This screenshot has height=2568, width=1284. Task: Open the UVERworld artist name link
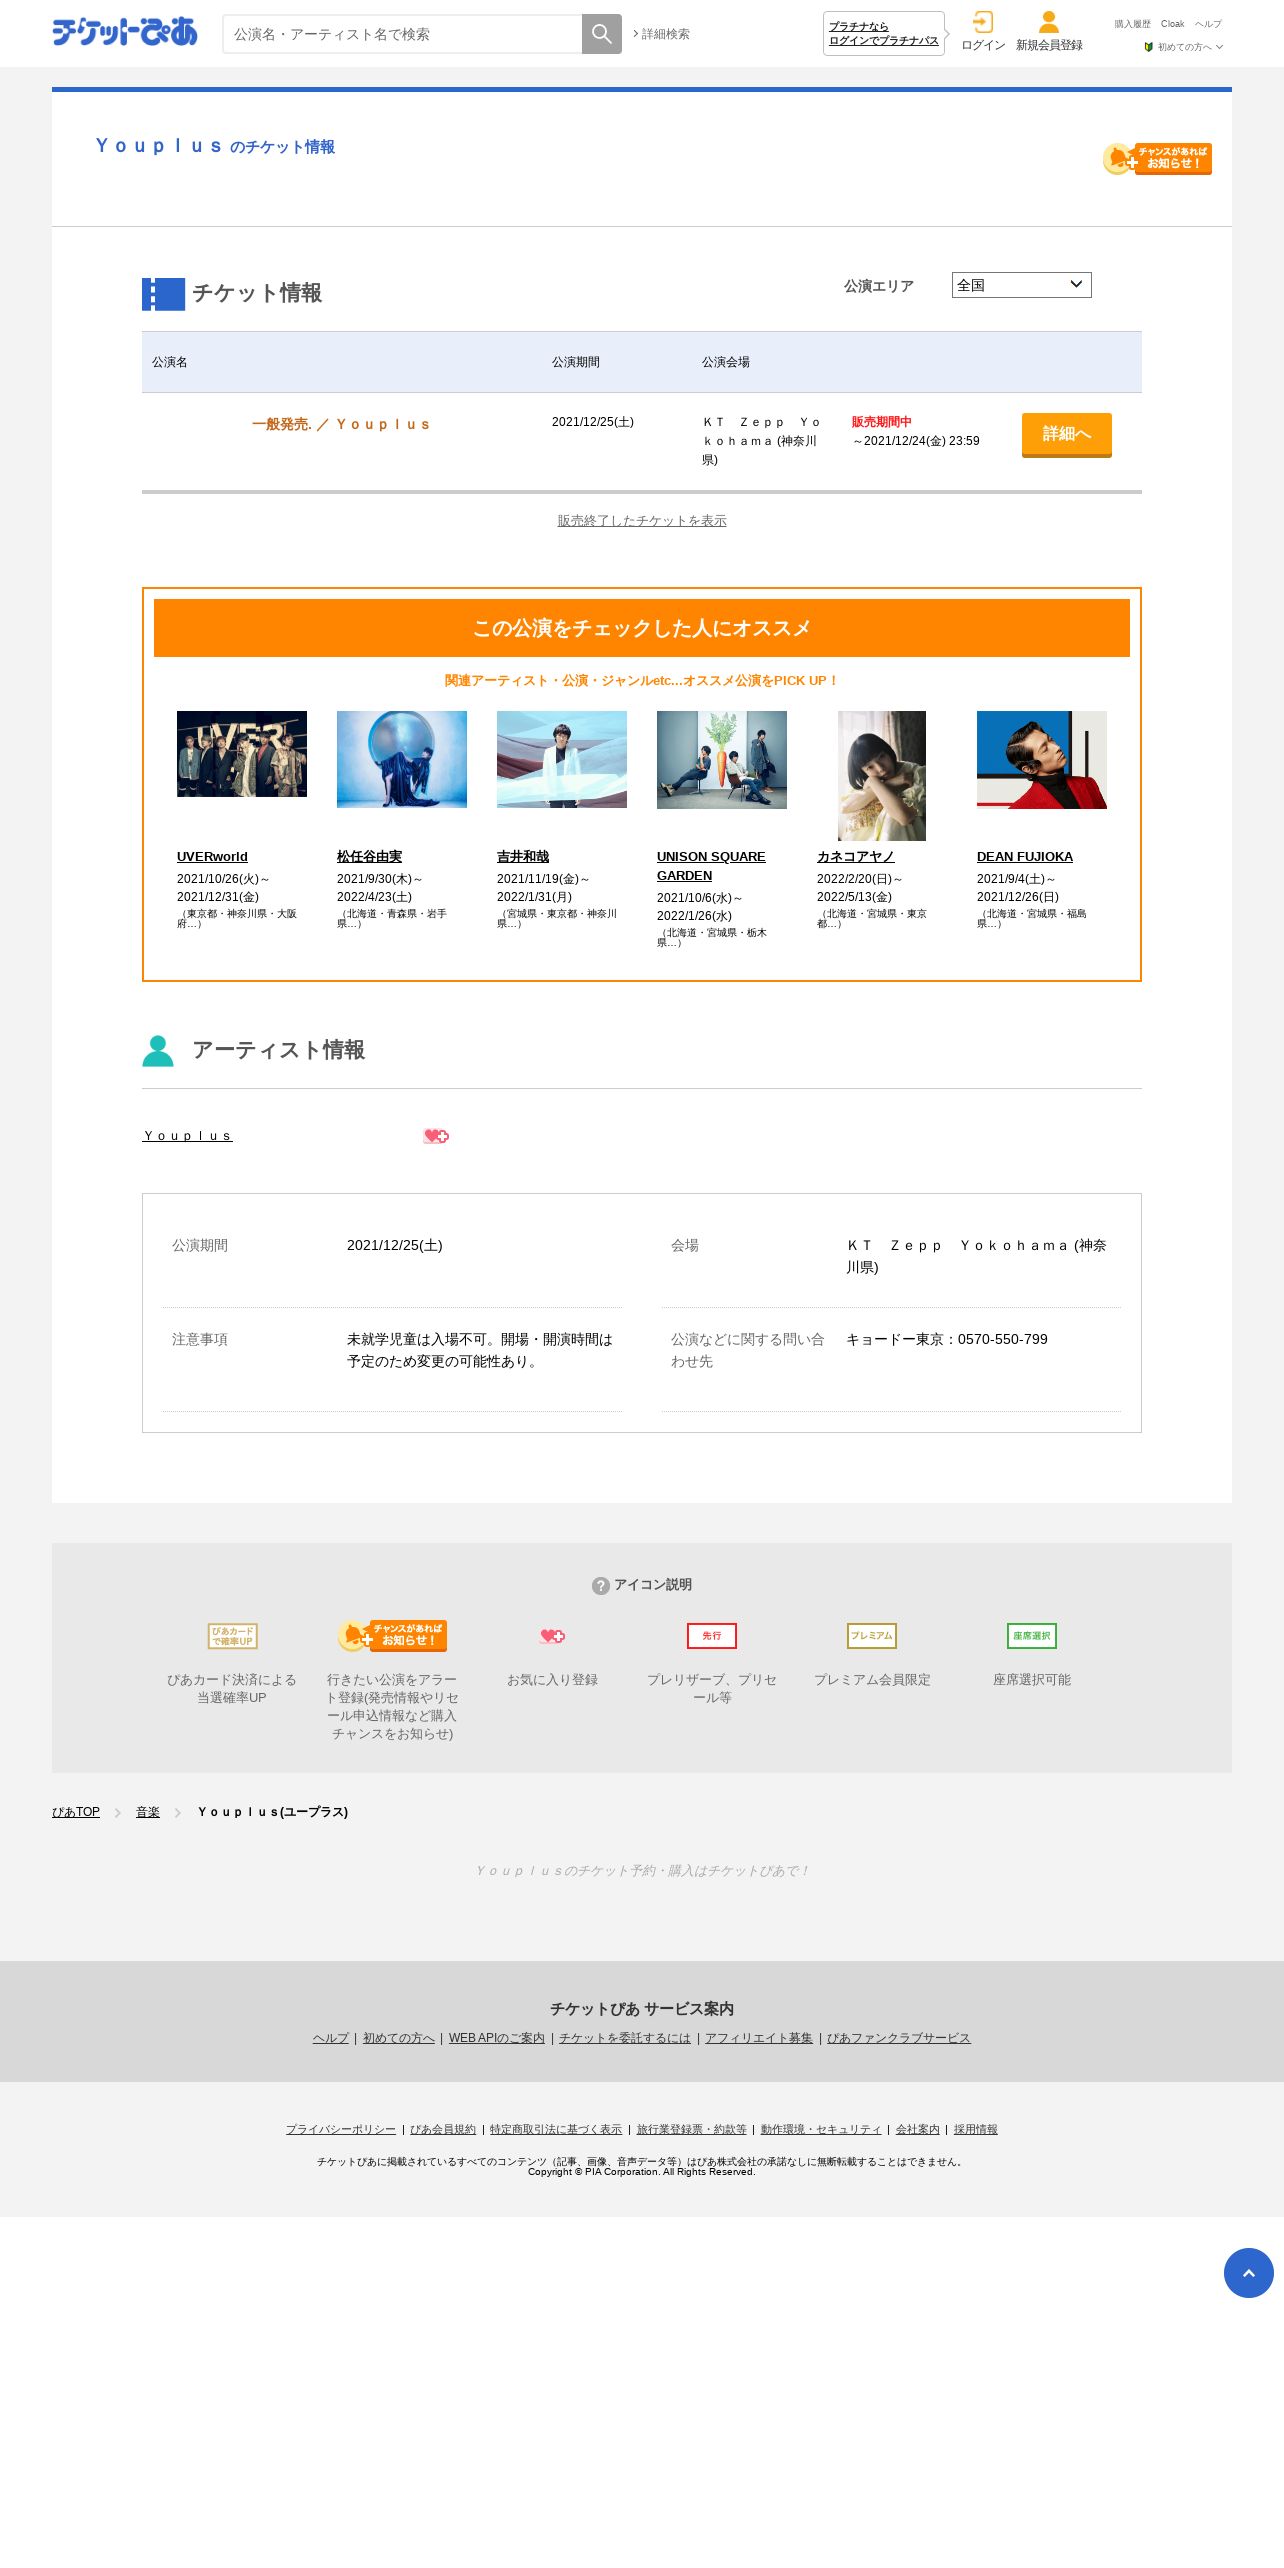pyautogui.click(x=212, y=857)
